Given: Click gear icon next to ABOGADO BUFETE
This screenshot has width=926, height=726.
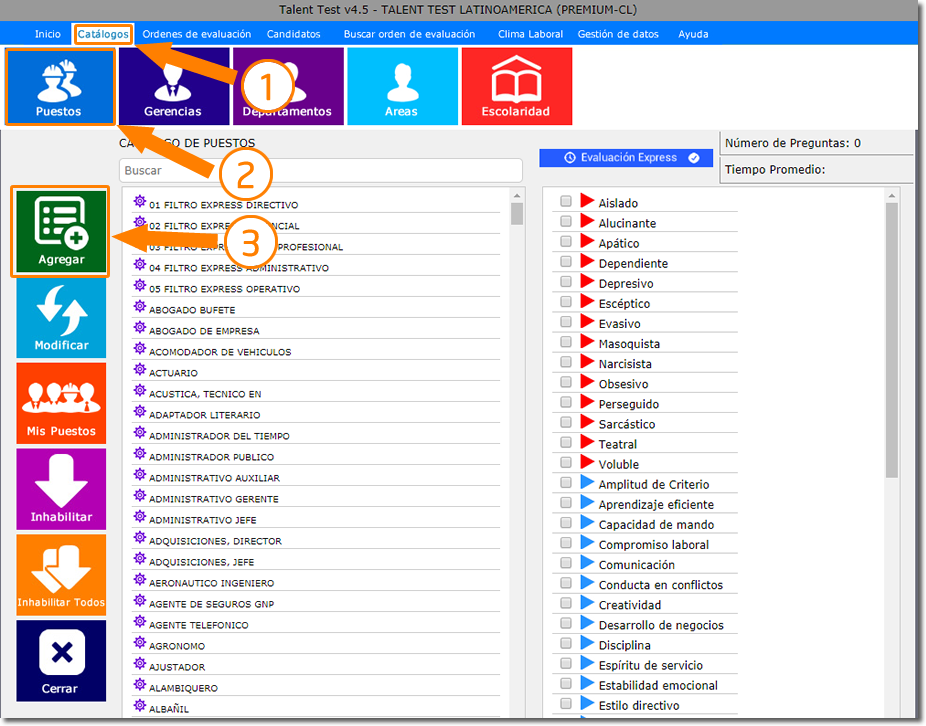Looking at the screenshot, I should coord(139,307).
